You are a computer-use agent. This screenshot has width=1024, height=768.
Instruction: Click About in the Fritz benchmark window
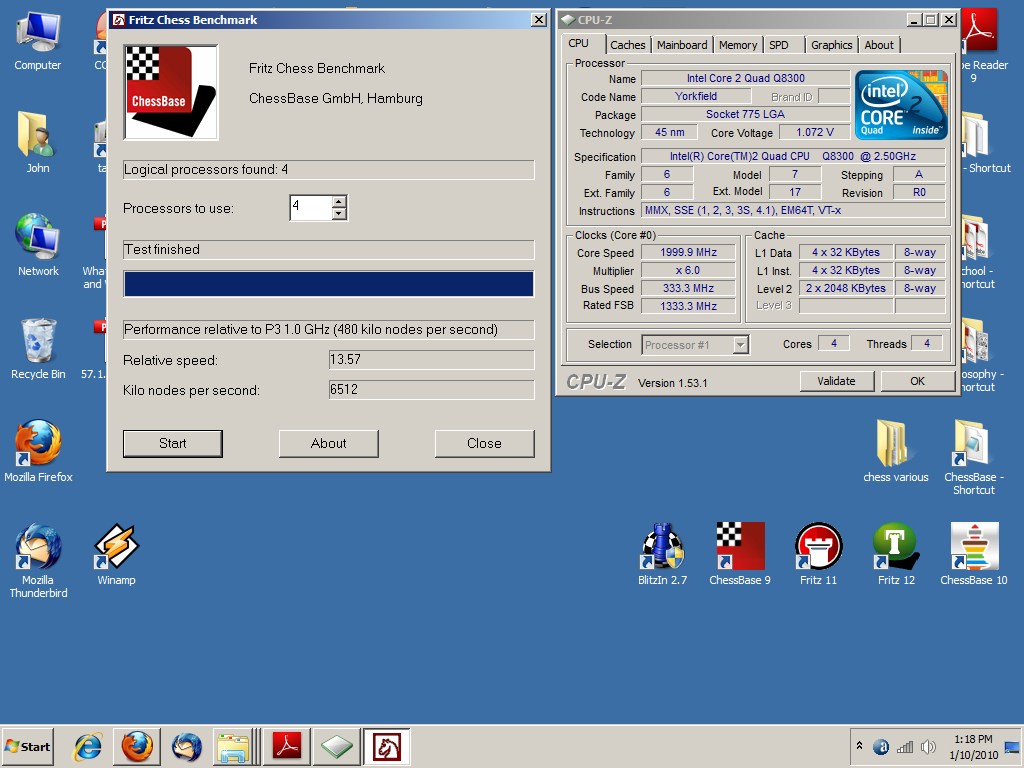328,443
